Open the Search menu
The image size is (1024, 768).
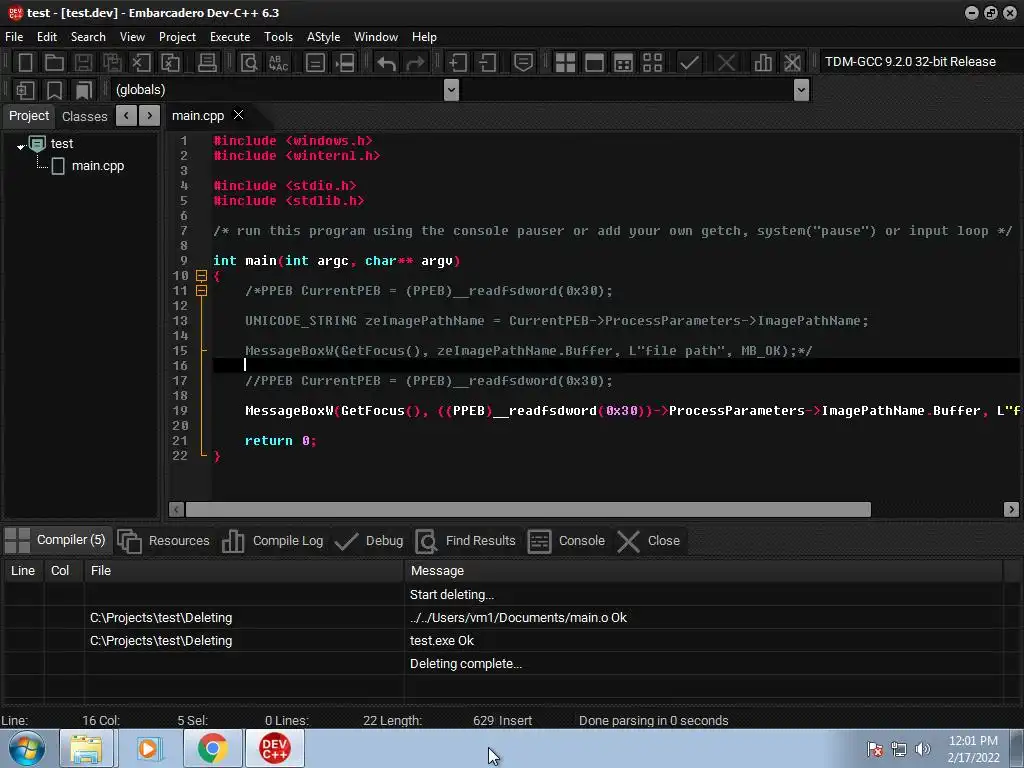click(x=88, y=37)
